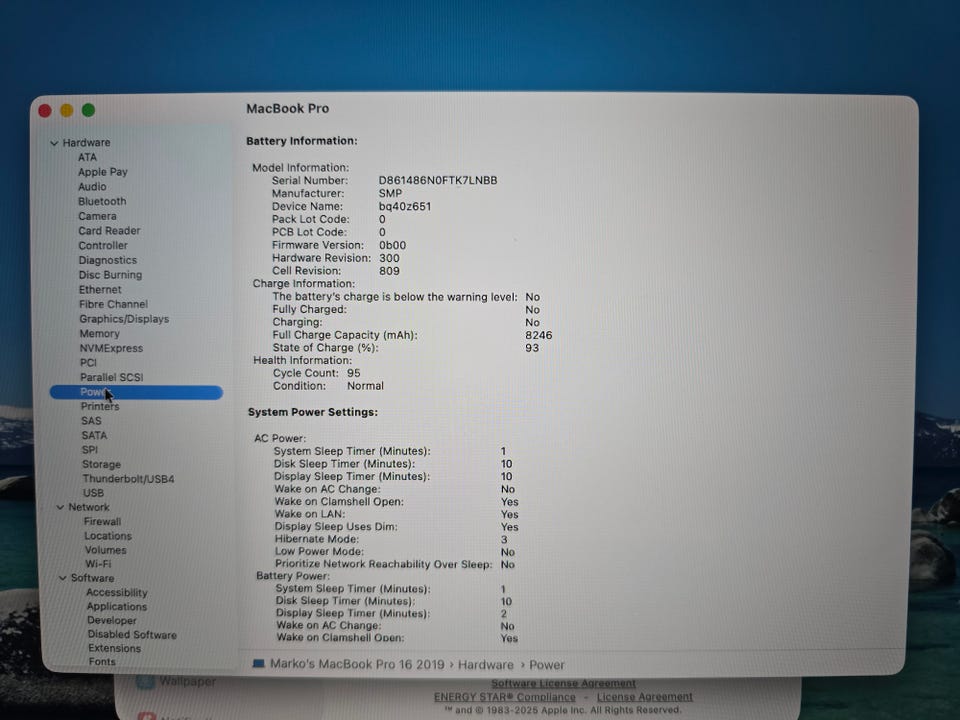Open License Agreement link in background window
The width and height of the screenshot is (960, 720).
point(645,697)
